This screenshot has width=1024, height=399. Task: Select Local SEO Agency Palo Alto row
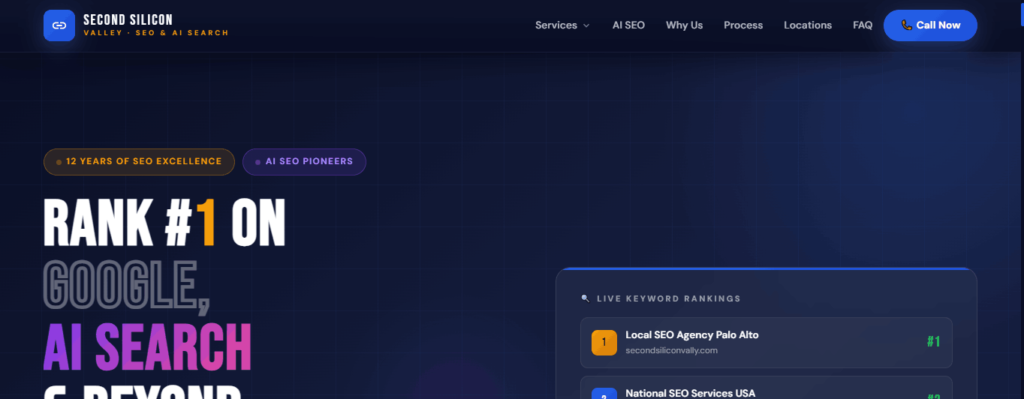766,343
